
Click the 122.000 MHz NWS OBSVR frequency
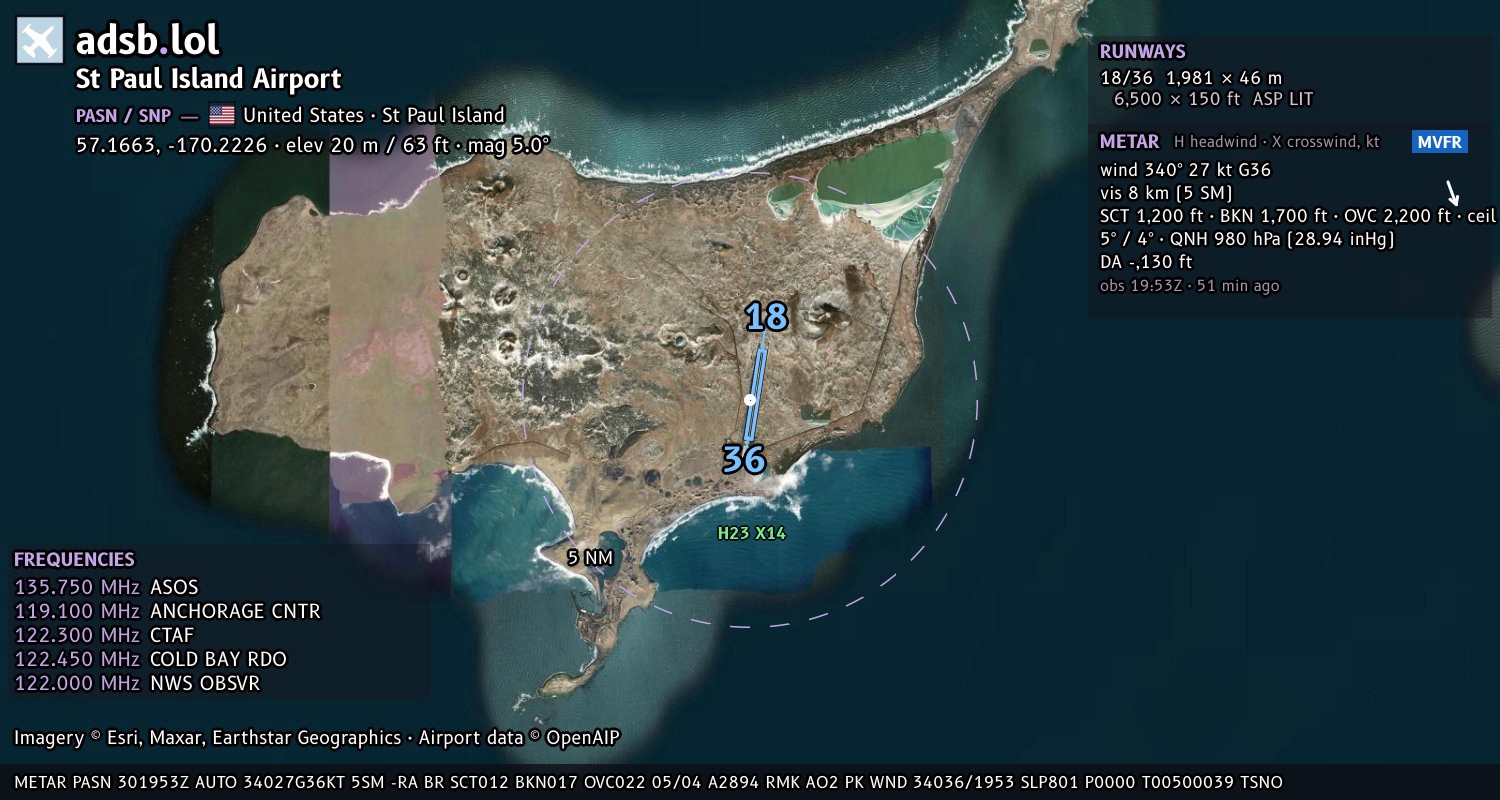click(x=137, y=683)
